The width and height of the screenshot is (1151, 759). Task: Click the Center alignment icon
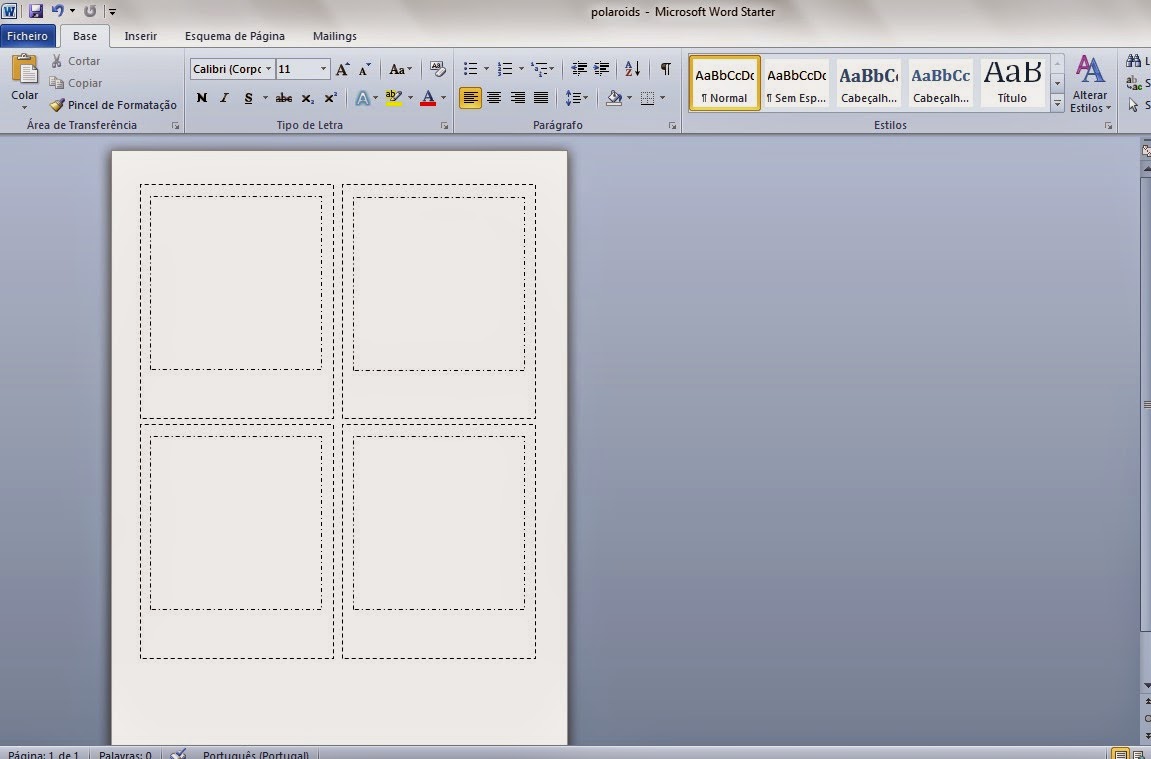click(494, 98)
